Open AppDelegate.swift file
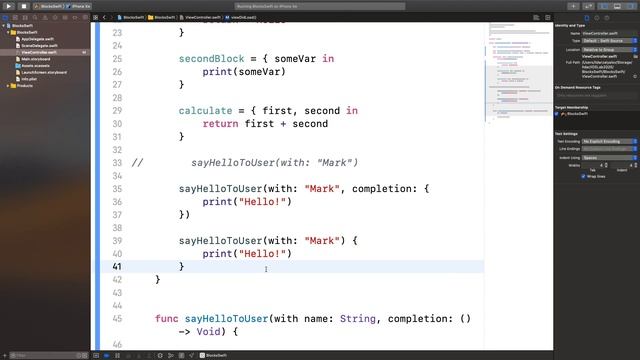 point(37,39)
